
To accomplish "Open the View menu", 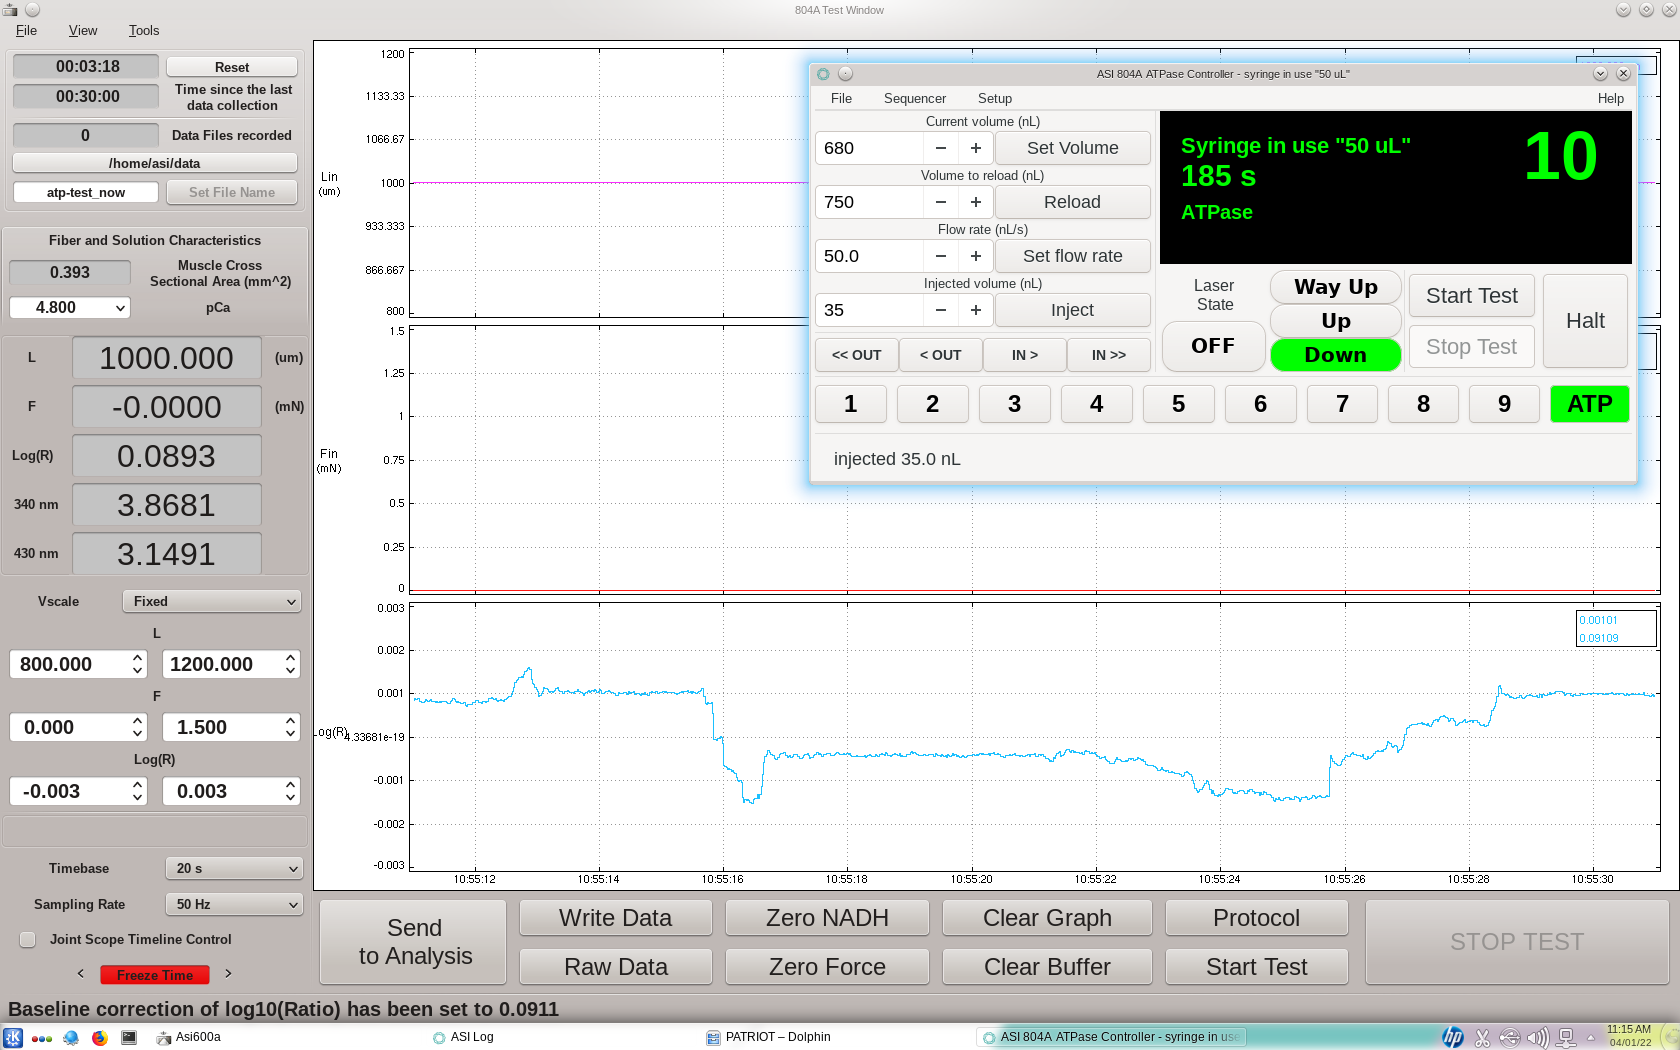I will (x=82, y=30).
